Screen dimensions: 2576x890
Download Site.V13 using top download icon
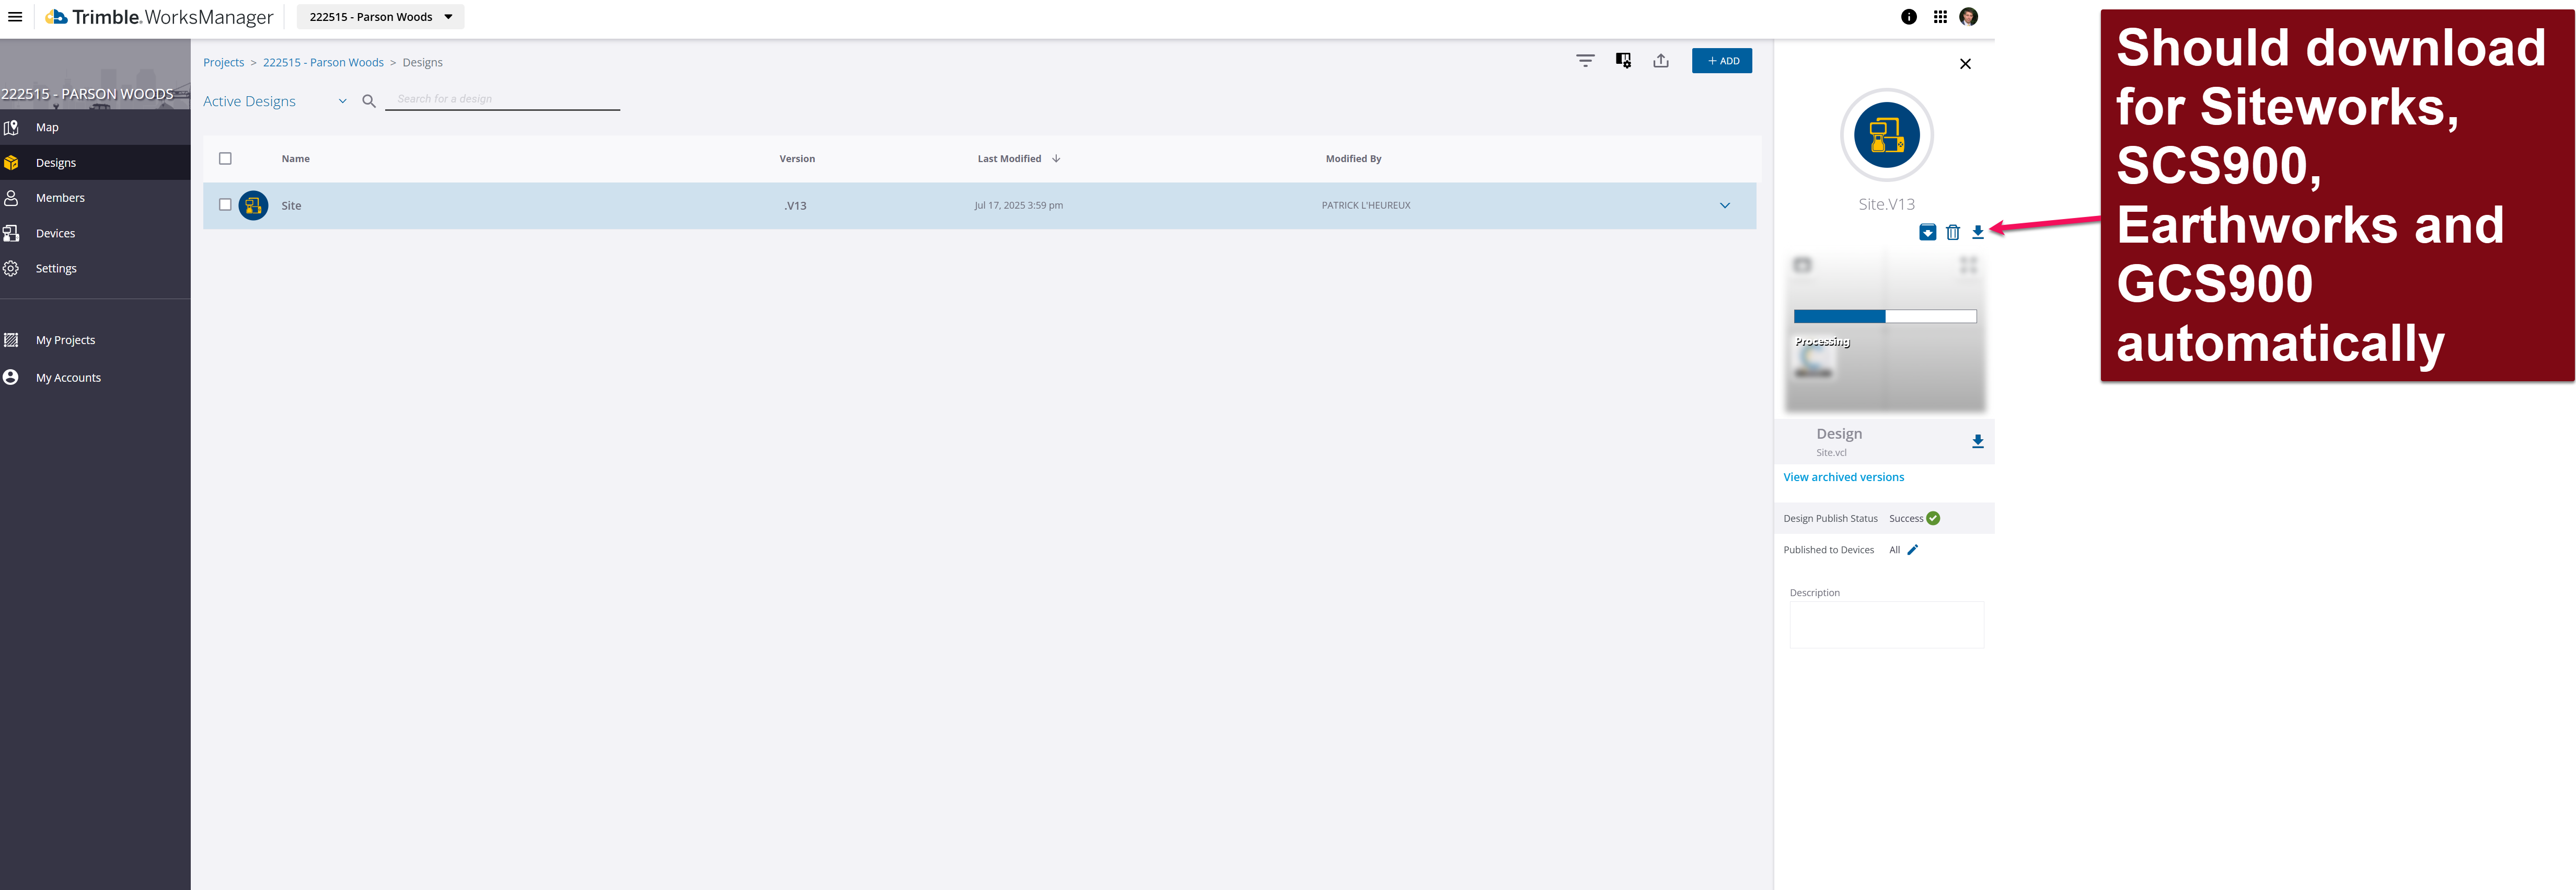coord(1977,232)
